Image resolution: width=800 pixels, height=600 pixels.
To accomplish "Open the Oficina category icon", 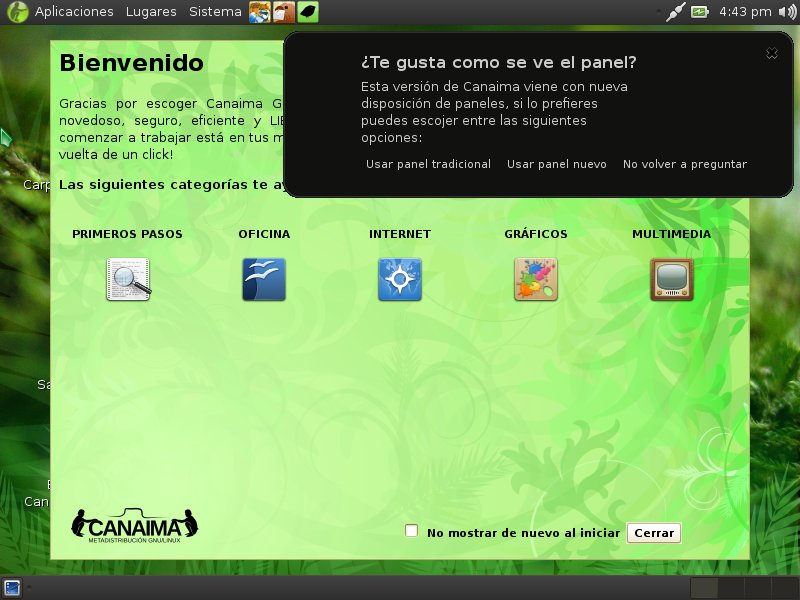I will [264, 279].
